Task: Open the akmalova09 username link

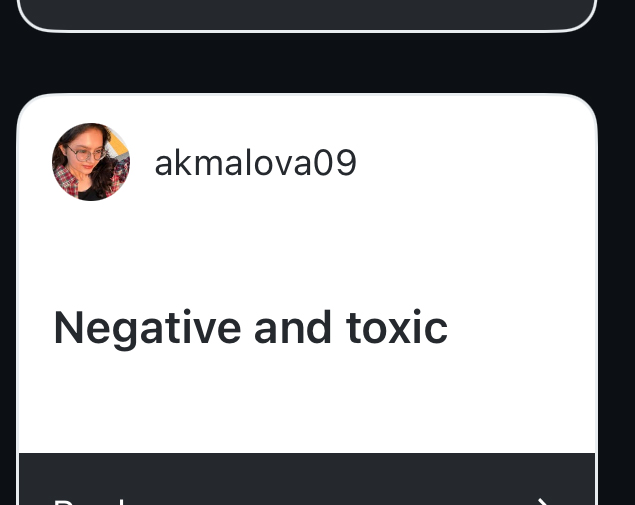Action: 256,163
